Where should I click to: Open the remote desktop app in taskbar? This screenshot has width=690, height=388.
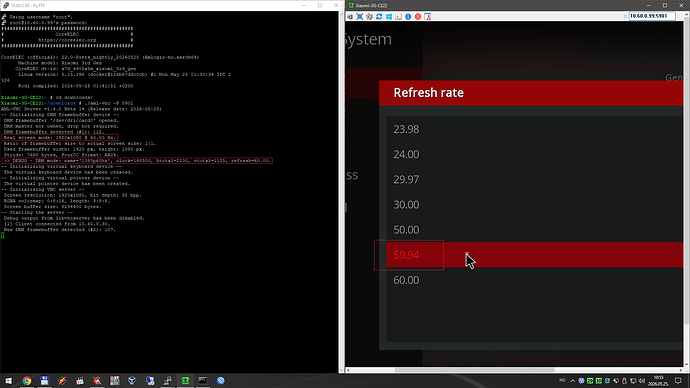(x=150, y=381)
